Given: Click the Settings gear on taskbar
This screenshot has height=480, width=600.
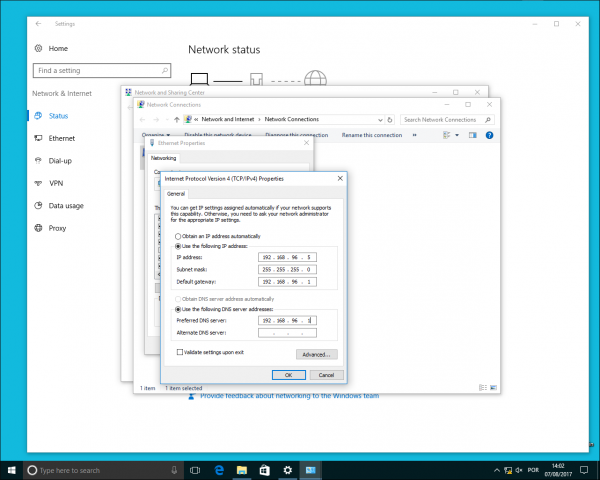Looking at the screenshot, I should (288, 470).
